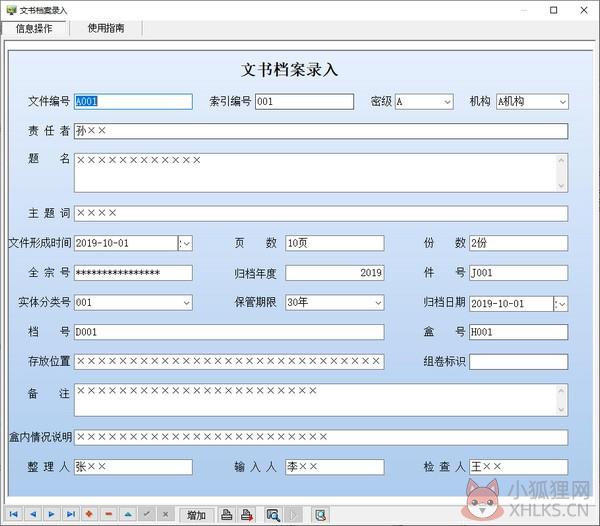Screen dimensions: 600x526
Task: Close the 文书档案录入 window
Action: [x=584, y=10]
